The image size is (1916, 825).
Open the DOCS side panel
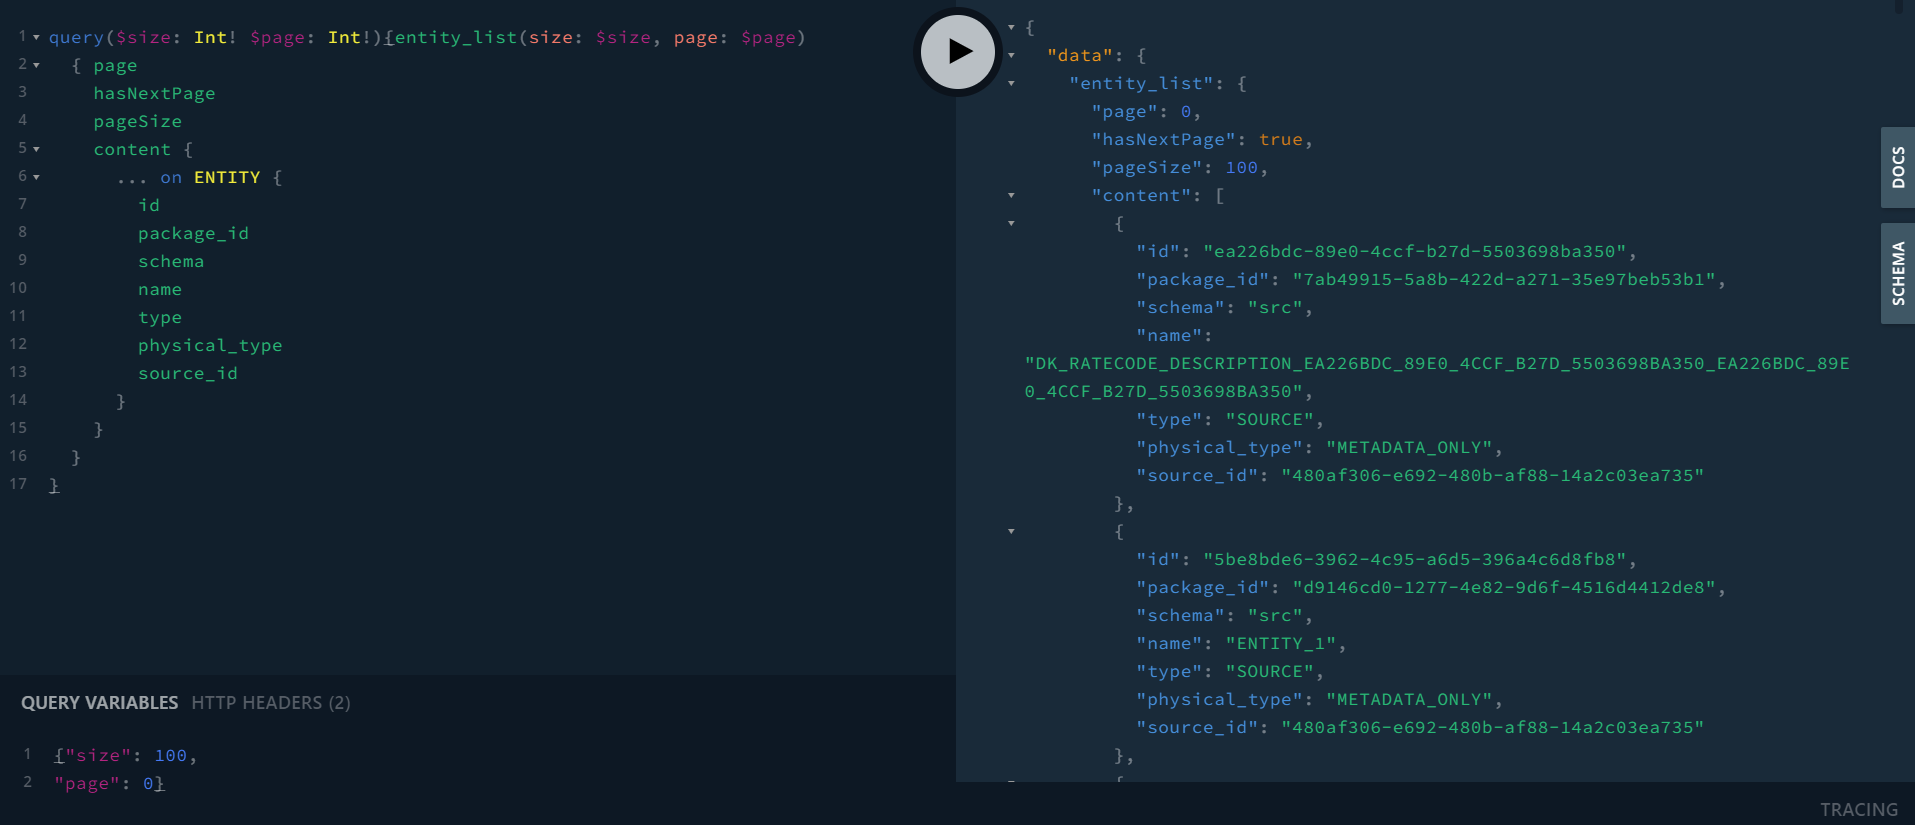(x=1897, y=168)
